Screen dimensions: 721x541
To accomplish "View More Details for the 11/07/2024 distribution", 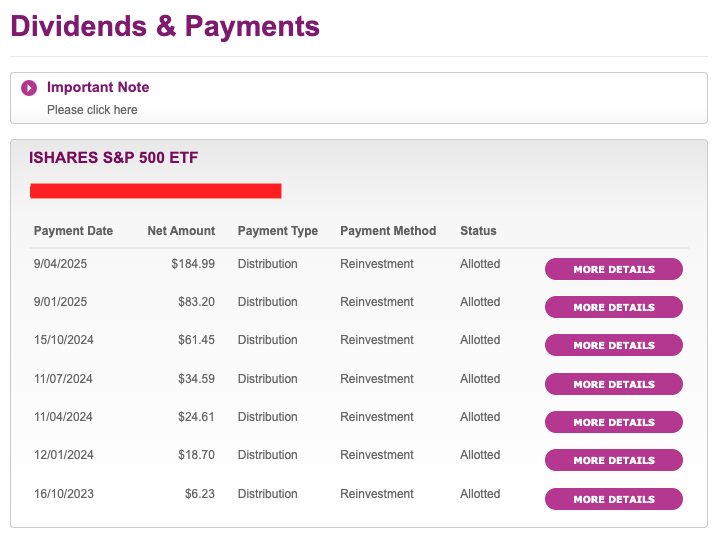I will 613,384.
